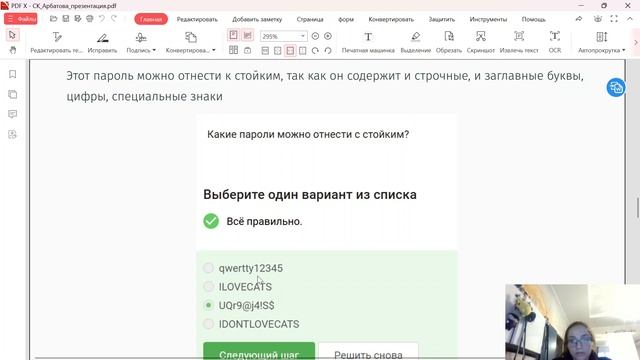Select the Скриншот tool

pos(480,42)
